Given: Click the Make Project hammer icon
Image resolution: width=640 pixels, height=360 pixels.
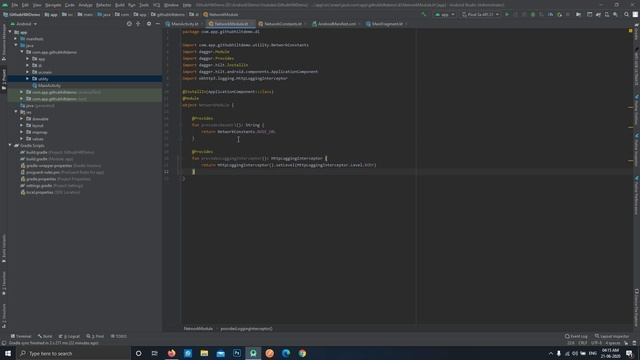Looking at the screenshot, I should coord(424,14).
